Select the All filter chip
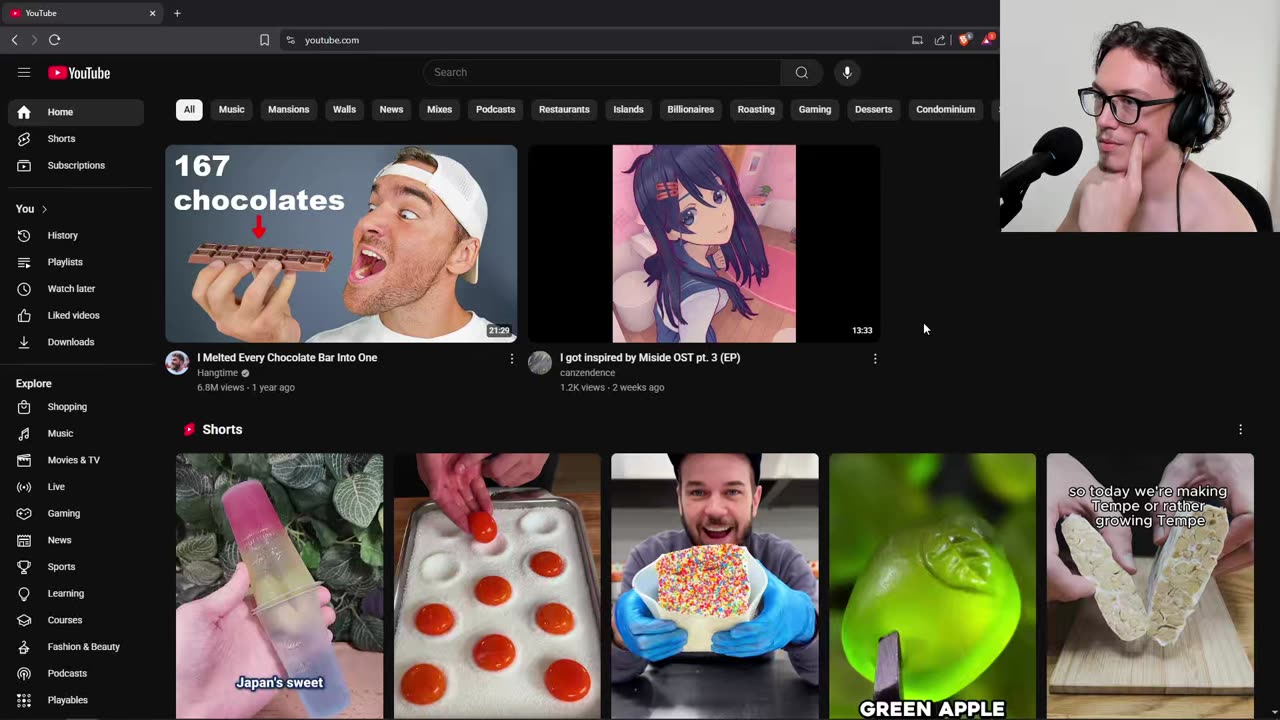This screenshot has height=720, width=1280. pyautogui.click(x=189, y=109)
